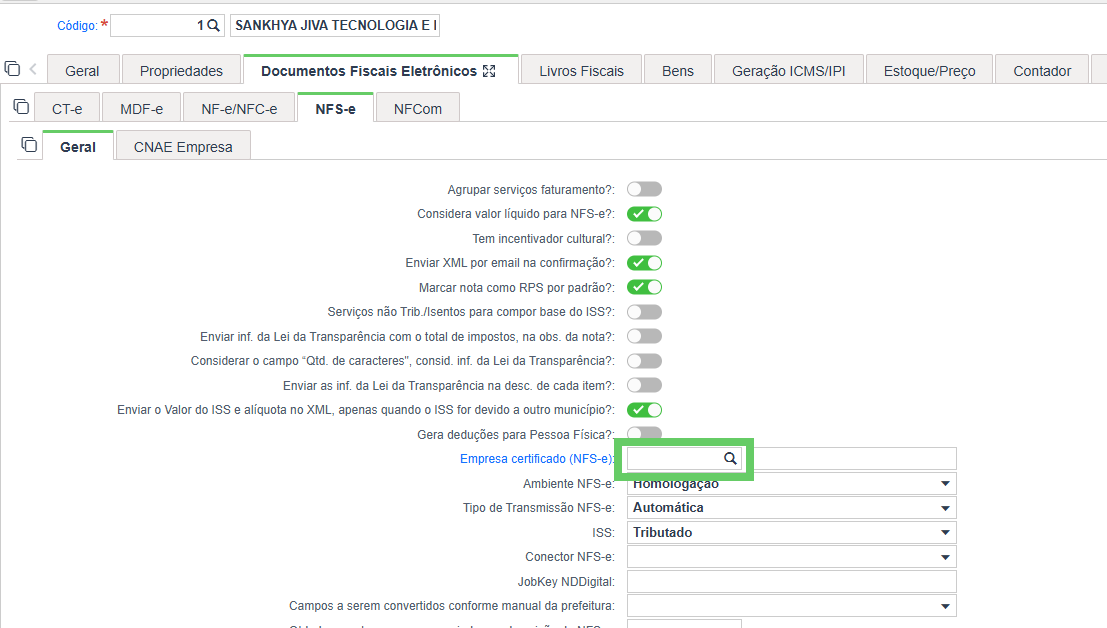Select the inner Geral tab under NFS-e
1107x628 pixels.
pyautogui.click(x=78, y=147)
